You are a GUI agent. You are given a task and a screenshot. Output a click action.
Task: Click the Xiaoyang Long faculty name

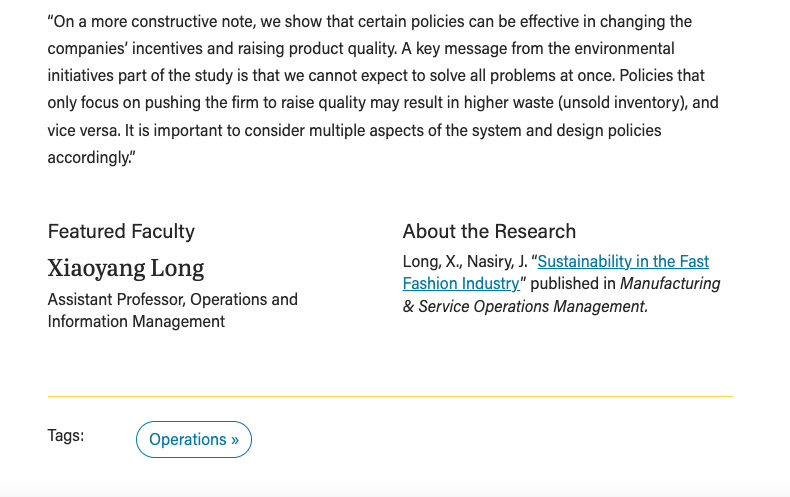pos(126,268)
